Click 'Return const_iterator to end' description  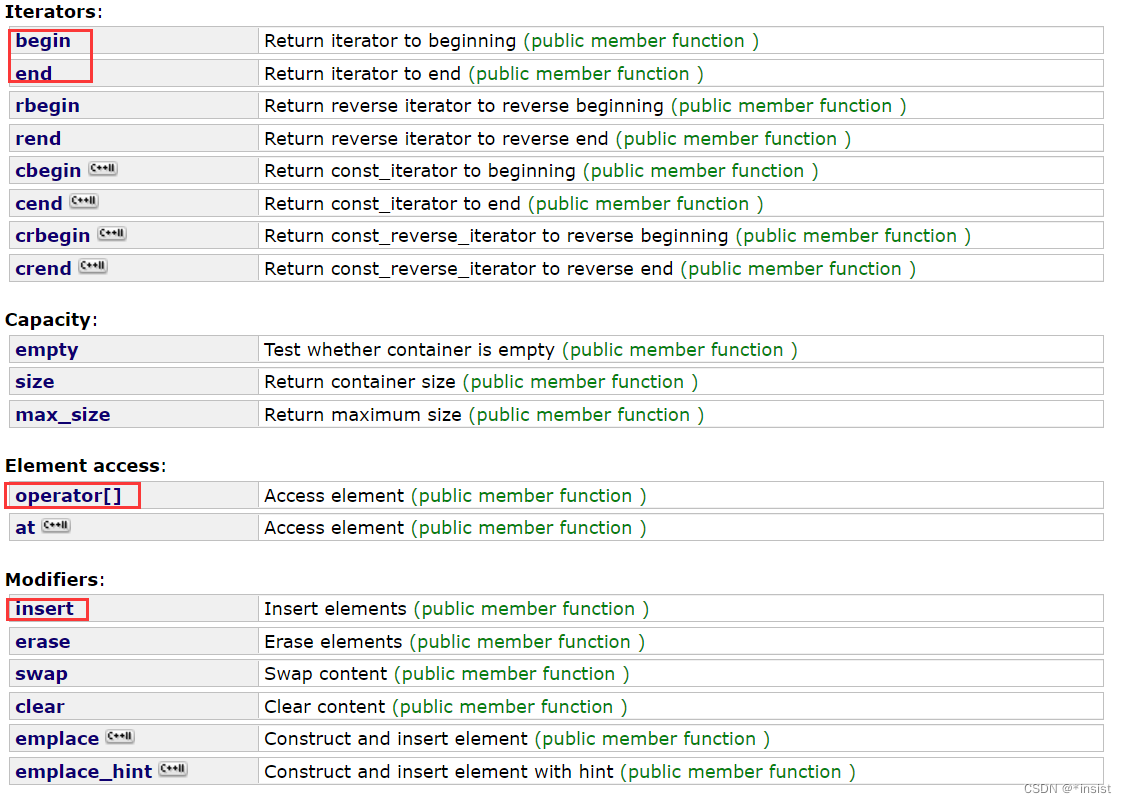click(392, 204)
